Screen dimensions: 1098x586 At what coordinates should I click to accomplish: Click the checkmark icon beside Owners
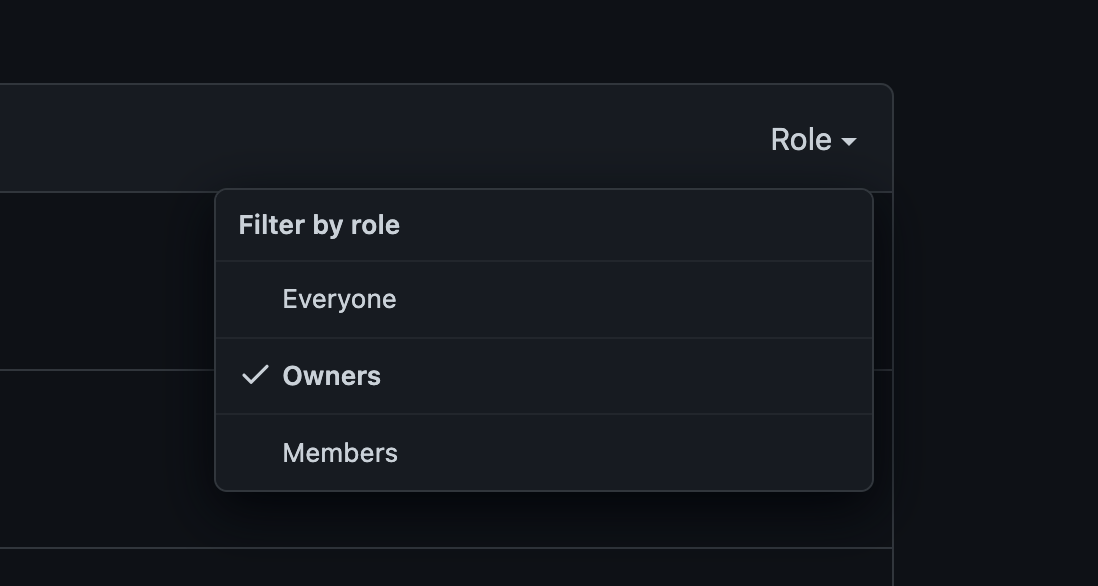click(x=256, y=375)
